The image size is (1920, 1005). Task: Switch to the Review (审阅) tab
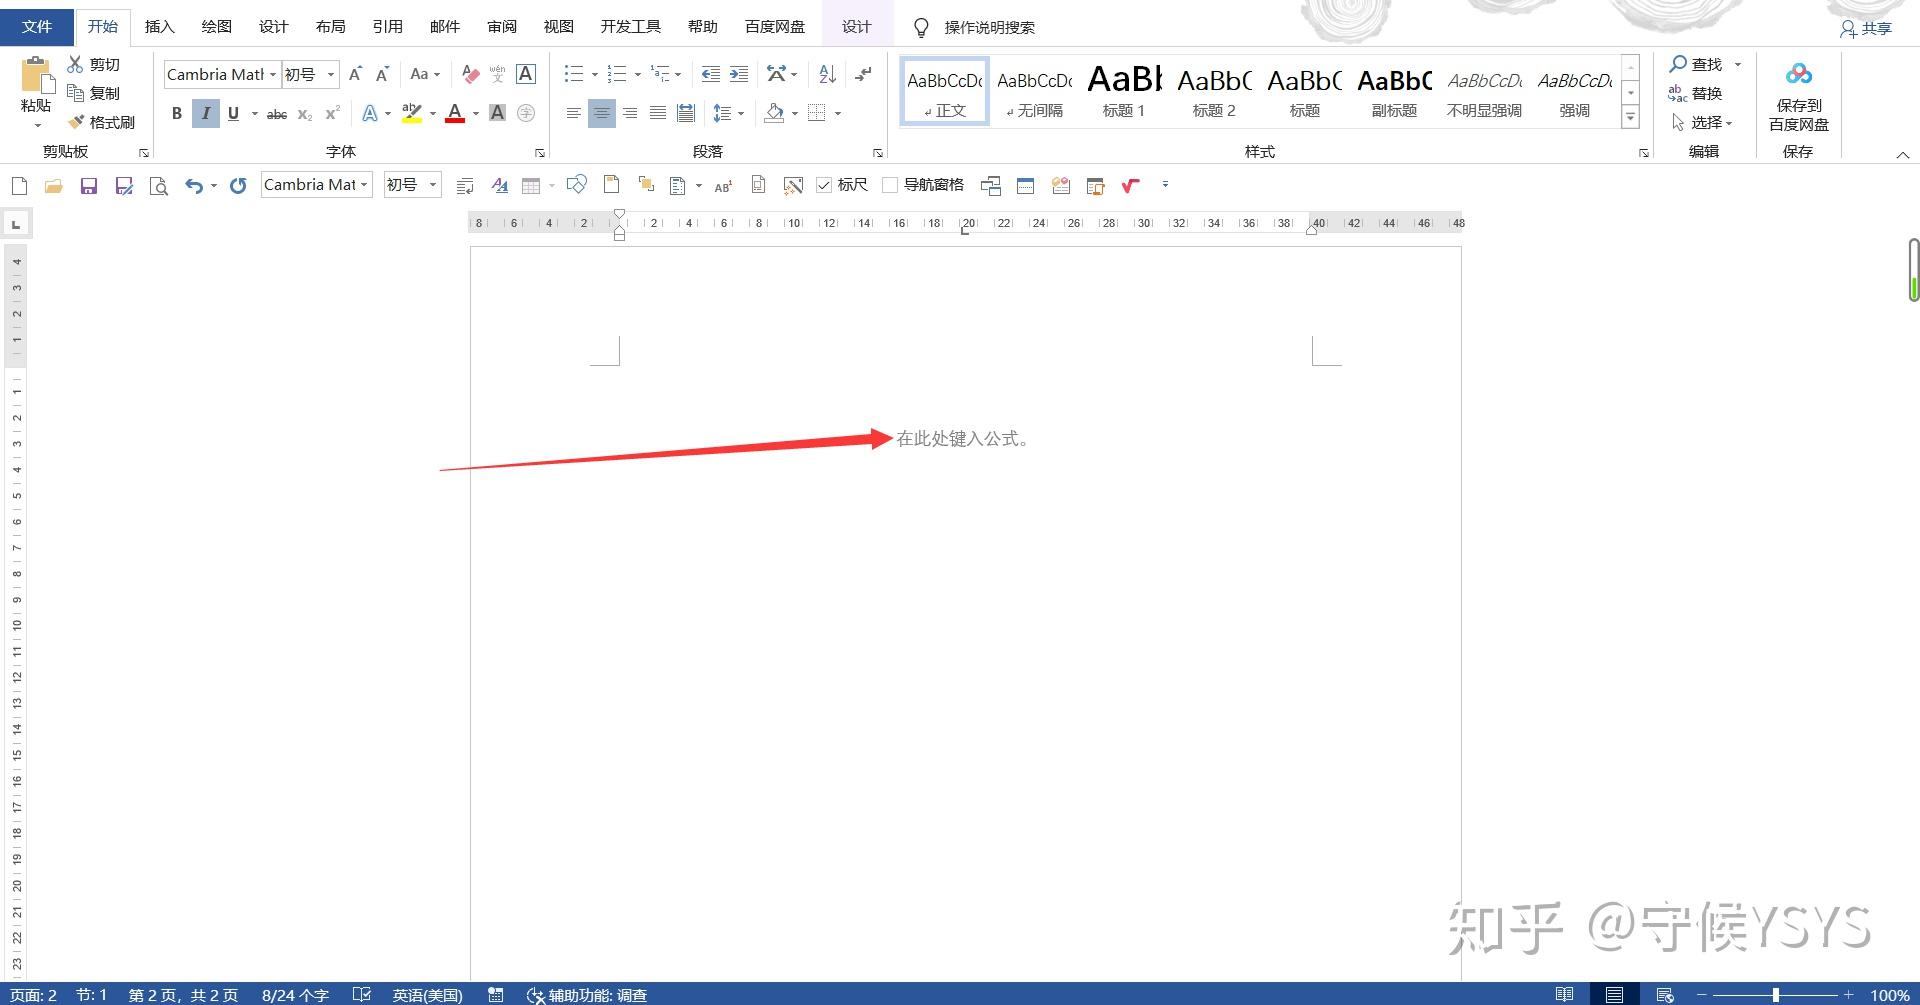point(501,27)
